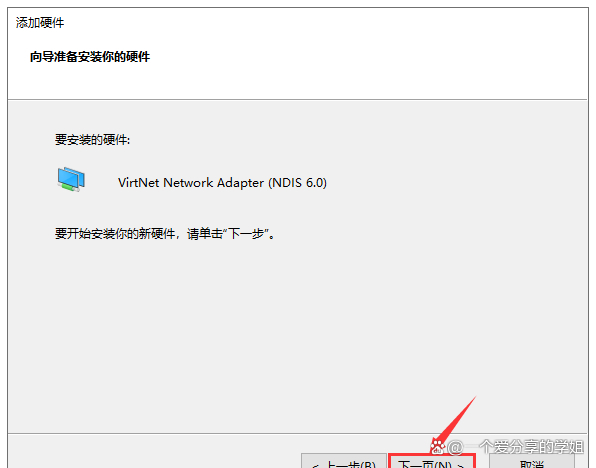Select the VirtNet Network Adapter (NDIS 6.0) text
The width and height of the screenshot is (596, 468).
[222, 183]
